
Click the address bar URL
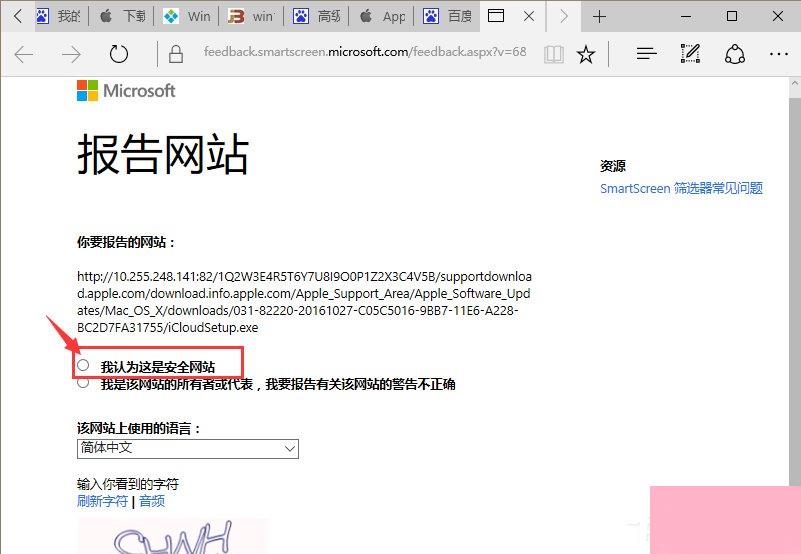point(365,52)
